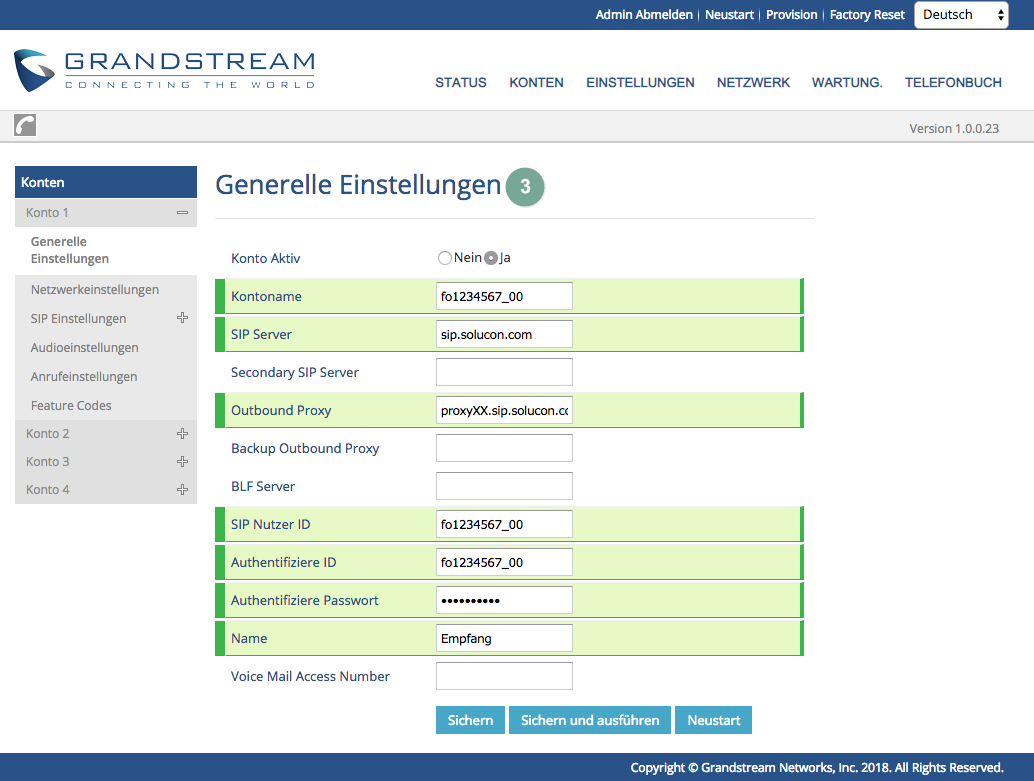
Task: Focus the Outbound Proxy input field
Action: click(504, 410)
